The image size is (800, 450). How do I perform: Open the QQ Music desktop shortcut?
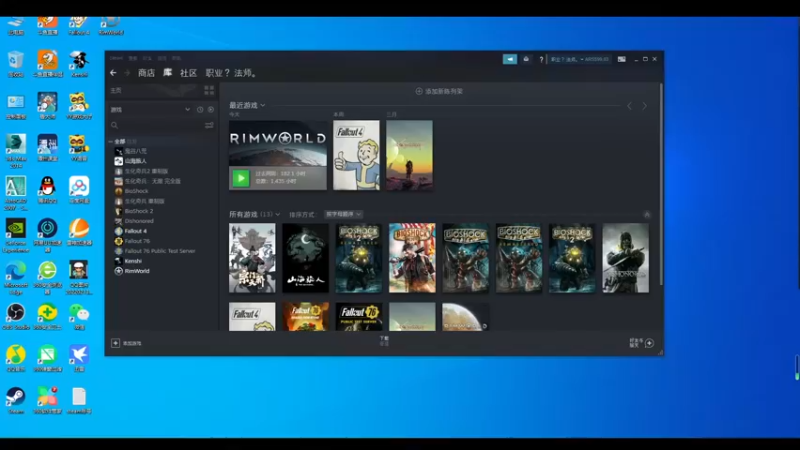click(16, 359)
